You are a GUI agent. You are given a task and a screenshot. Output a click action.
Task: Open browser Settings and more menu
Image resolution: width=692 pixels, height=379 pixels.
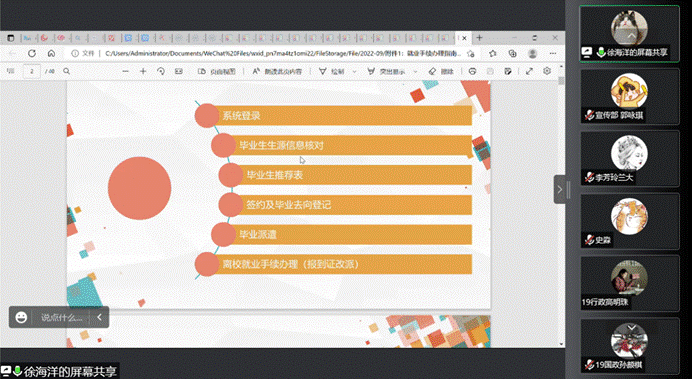click(x=552, y=53)
